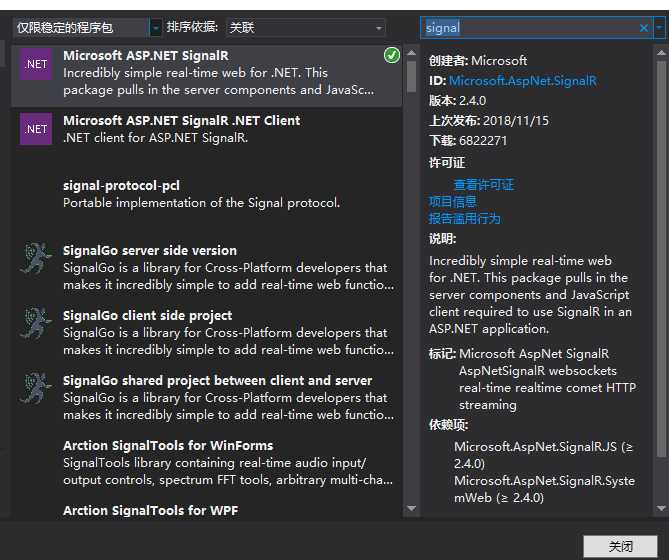The height and width of the screenshot is (560, 669).
Task: Click the SignalGo shared project icon
Action: (36, 388)
